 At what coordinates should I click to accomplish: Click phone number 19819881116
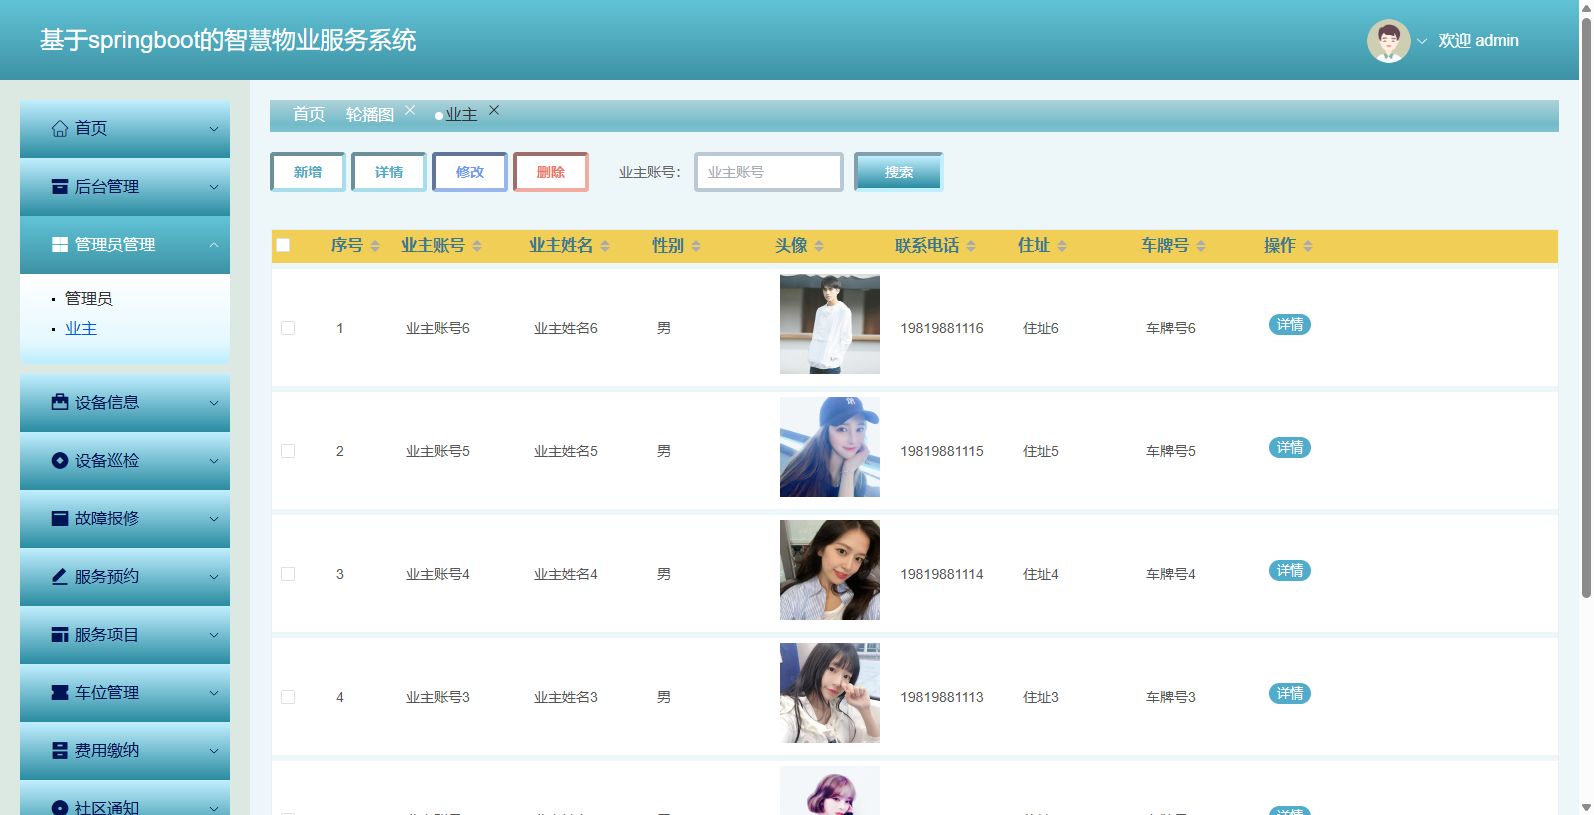point(942,328)
